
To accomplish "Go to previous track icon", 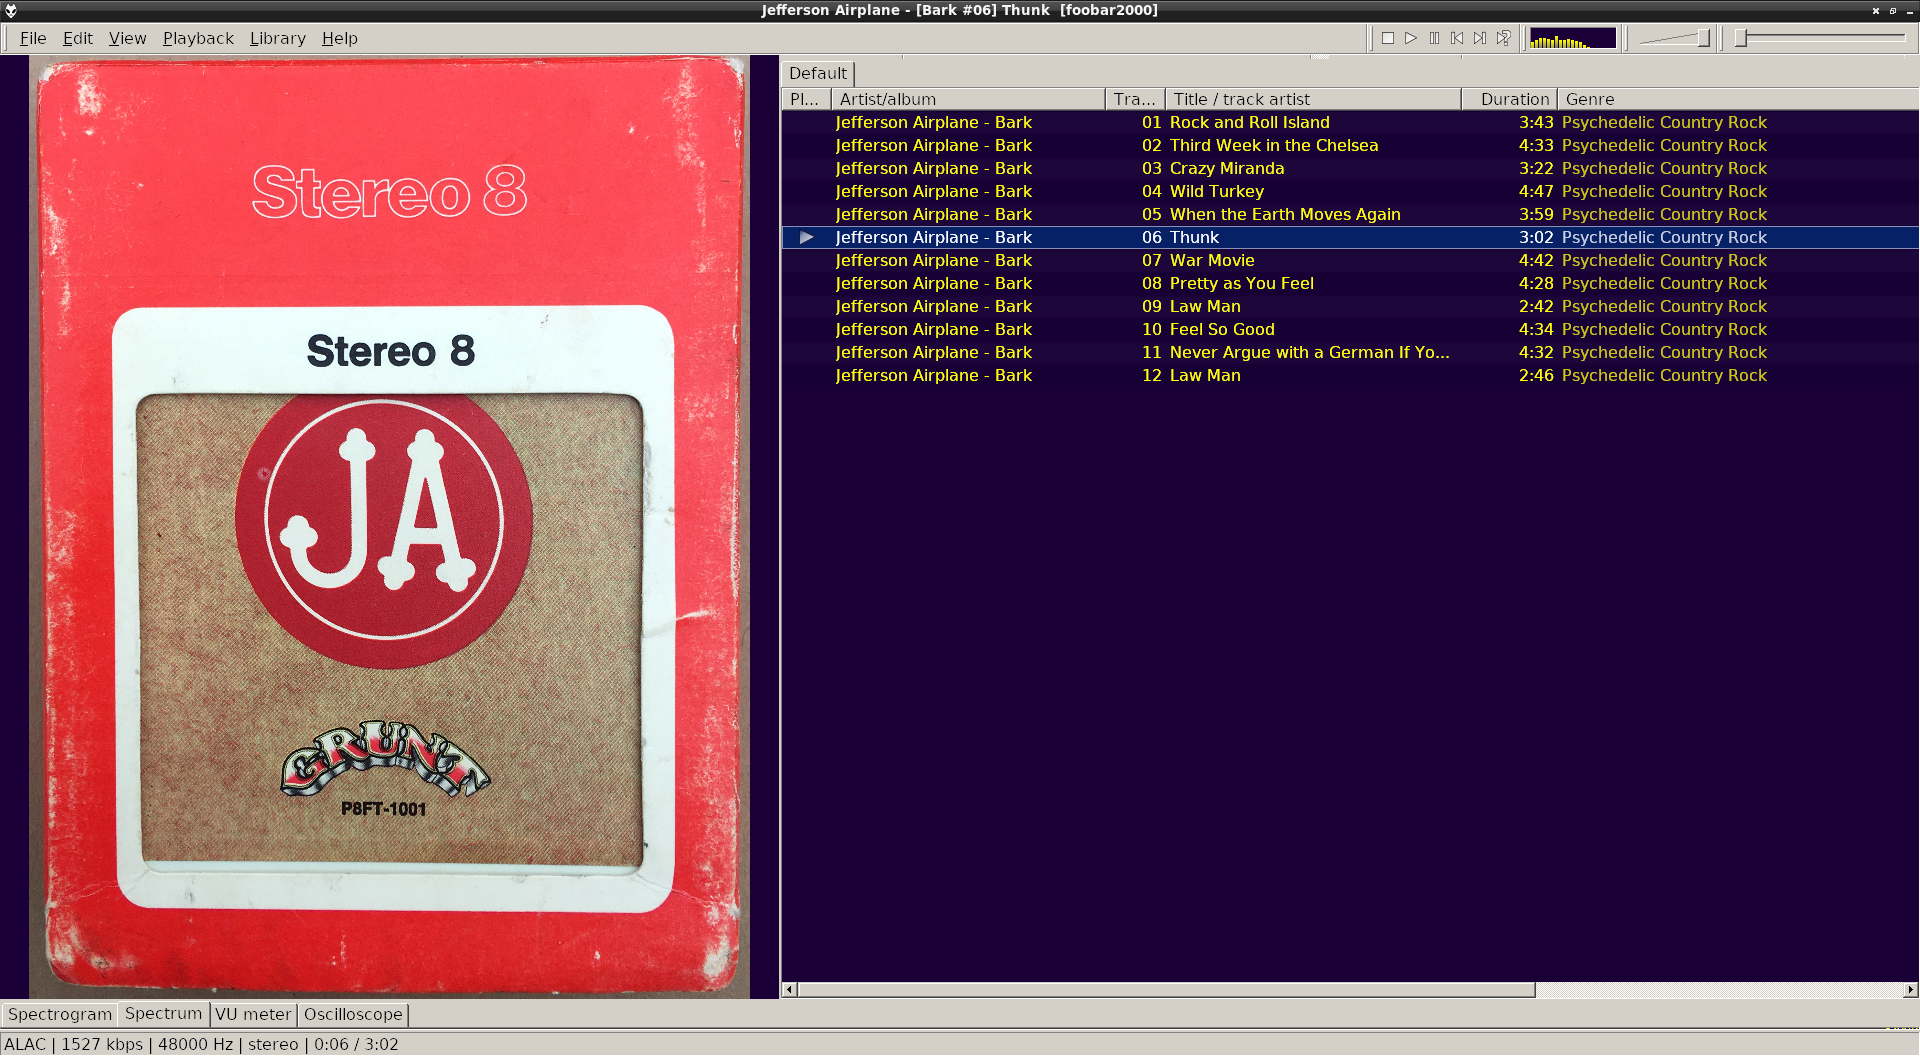I will click(1457, 38).
